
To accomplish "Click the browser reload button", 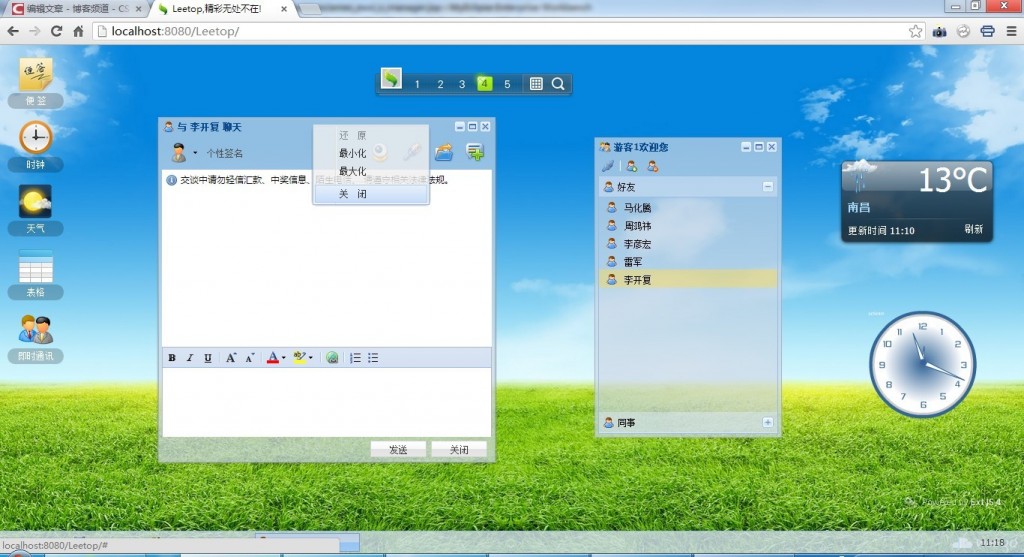I will tap(57, 31).
